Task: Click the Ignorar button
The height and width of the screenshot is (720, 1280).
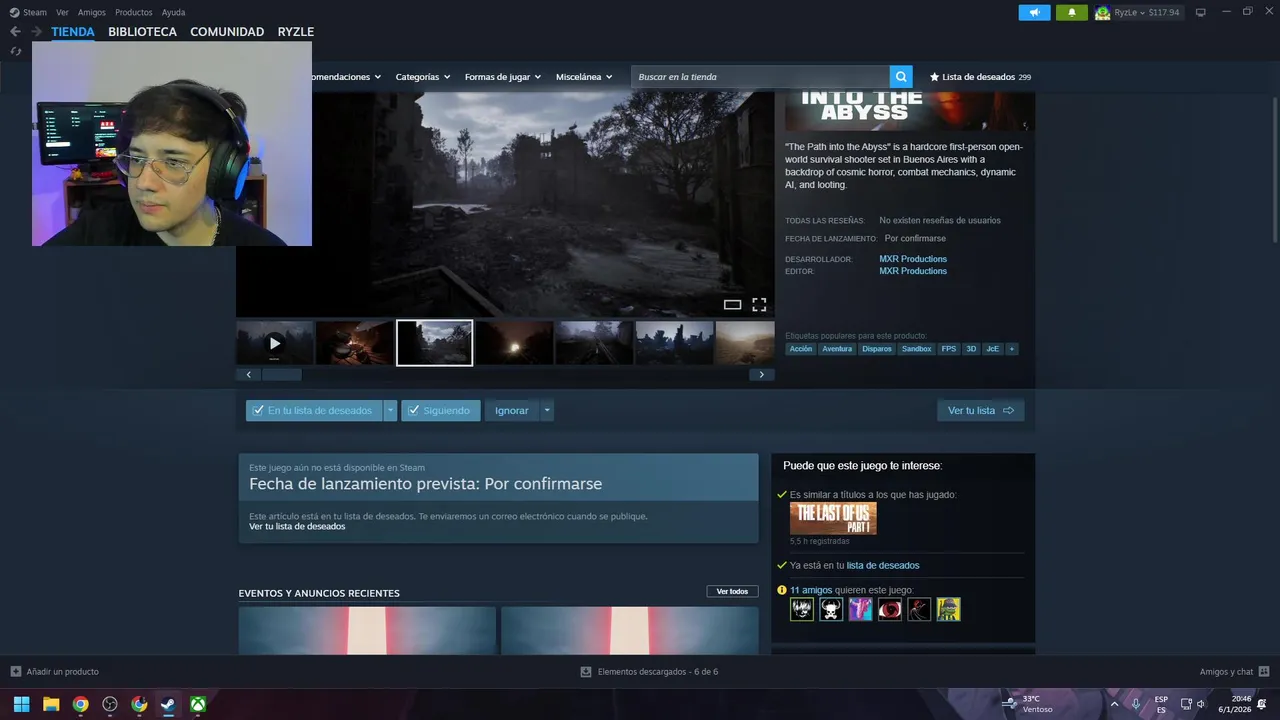Action: (x=512, y=411)
